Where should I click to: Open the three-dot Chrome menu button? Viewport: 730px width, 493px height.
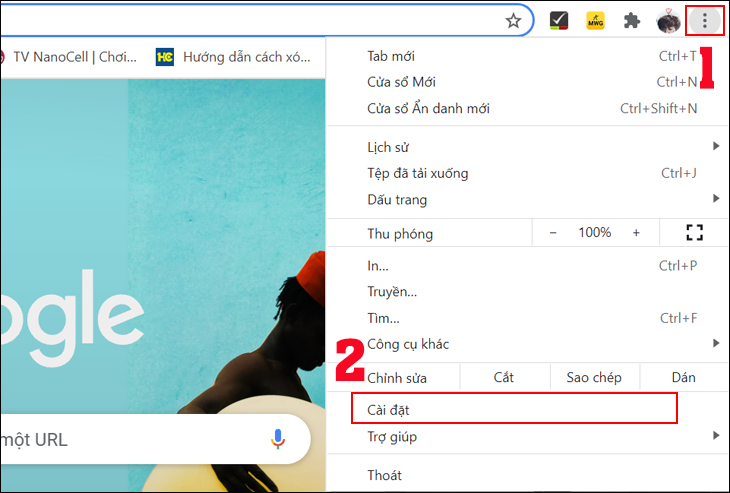point(704,20)
